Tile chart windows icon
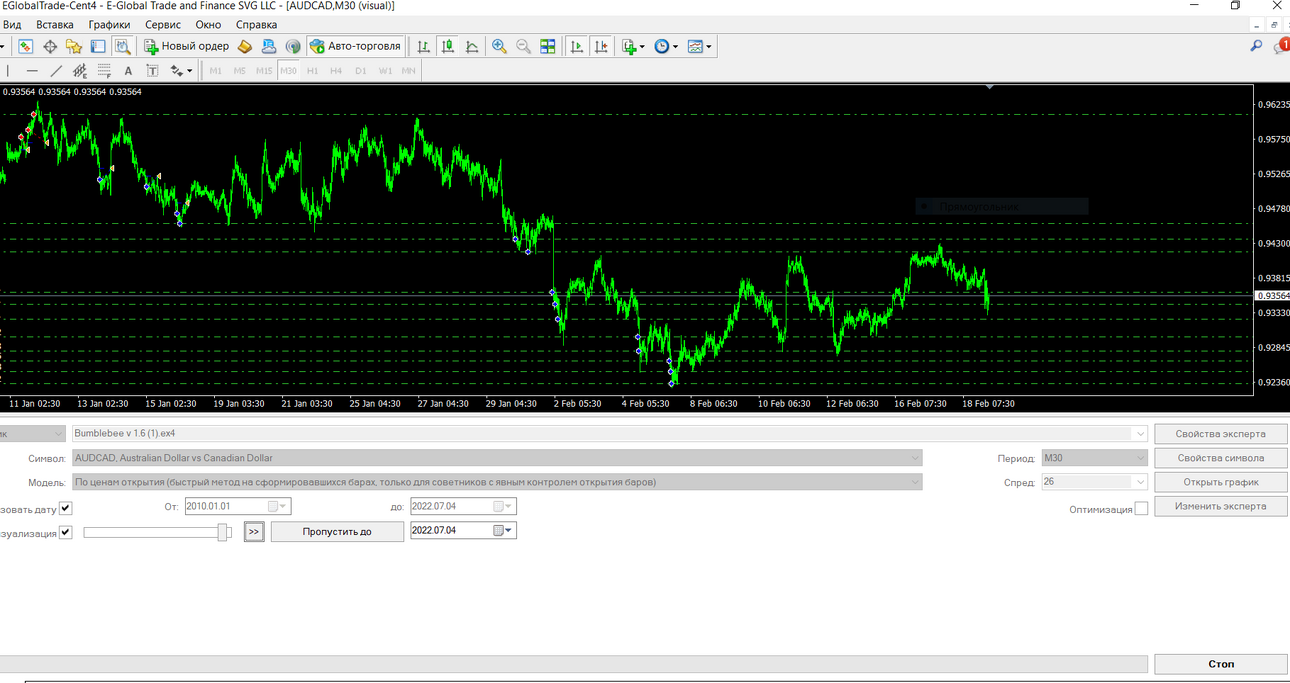The width and height of the screenshot is (1290, 683). (548, 46)
